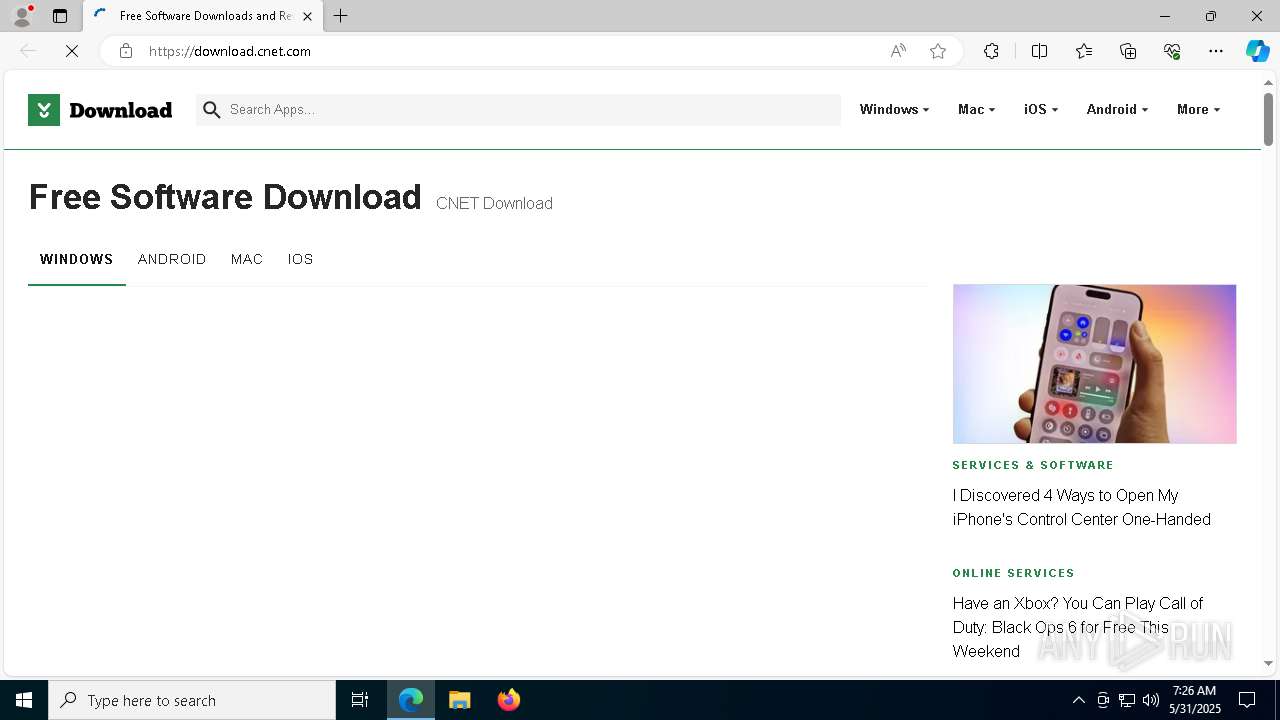
Task: Open Browser essentials icon
Action: pos(1172,51)
